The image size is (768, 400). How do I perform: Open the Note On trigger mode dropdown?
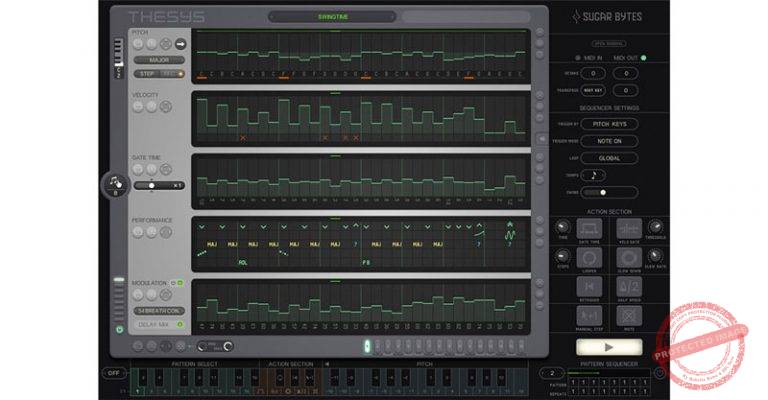tap(609, 141)
